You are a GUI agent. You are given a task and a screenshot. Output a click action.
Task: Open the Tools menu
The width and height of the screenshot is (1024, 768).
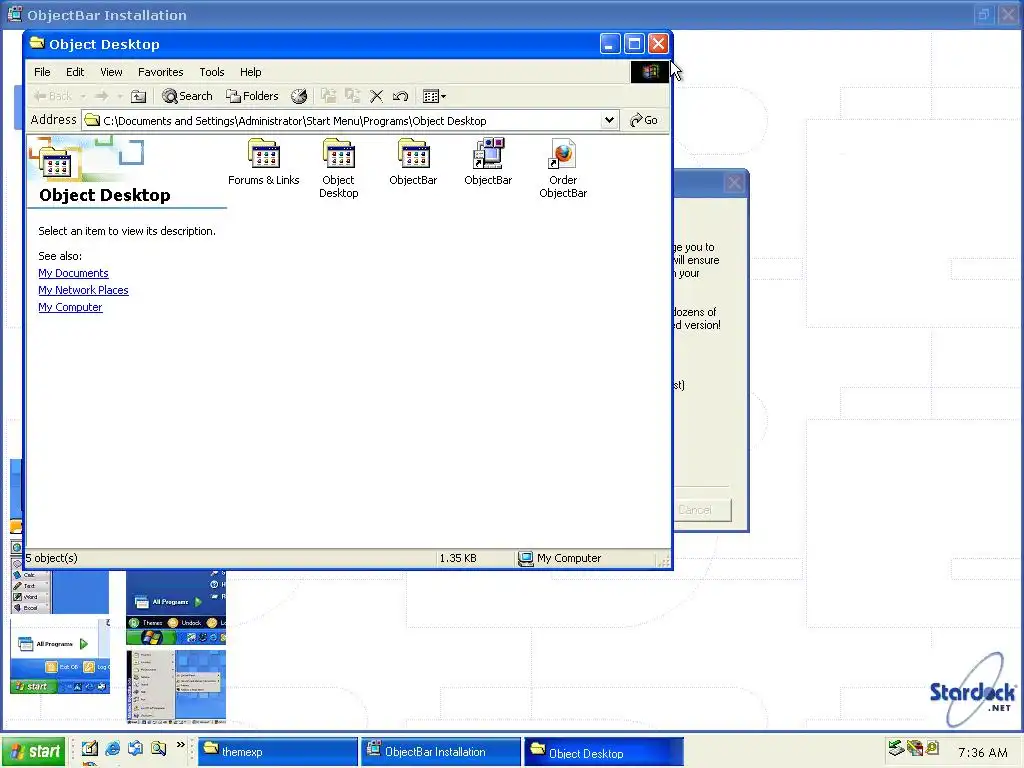pos(212,72)
